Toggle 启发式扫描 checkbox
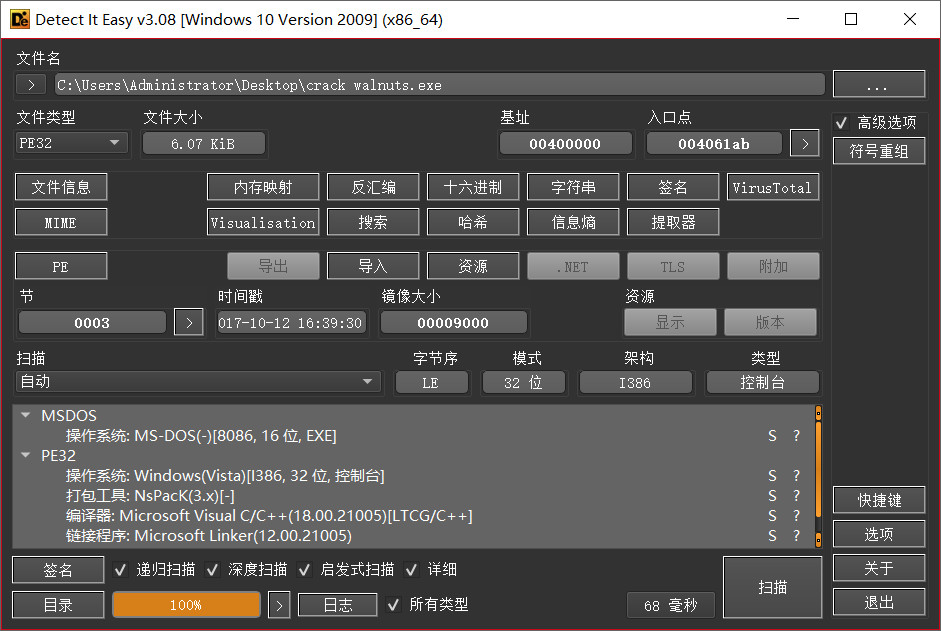Screen dimensions: 941x631 (305, 569)
